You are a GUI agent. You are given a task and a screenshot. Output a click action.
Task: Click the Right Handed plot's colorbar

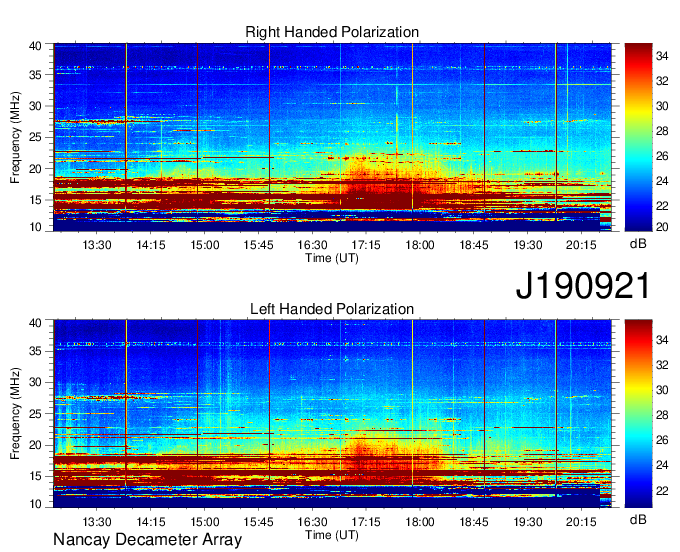(x=638, y=137)
